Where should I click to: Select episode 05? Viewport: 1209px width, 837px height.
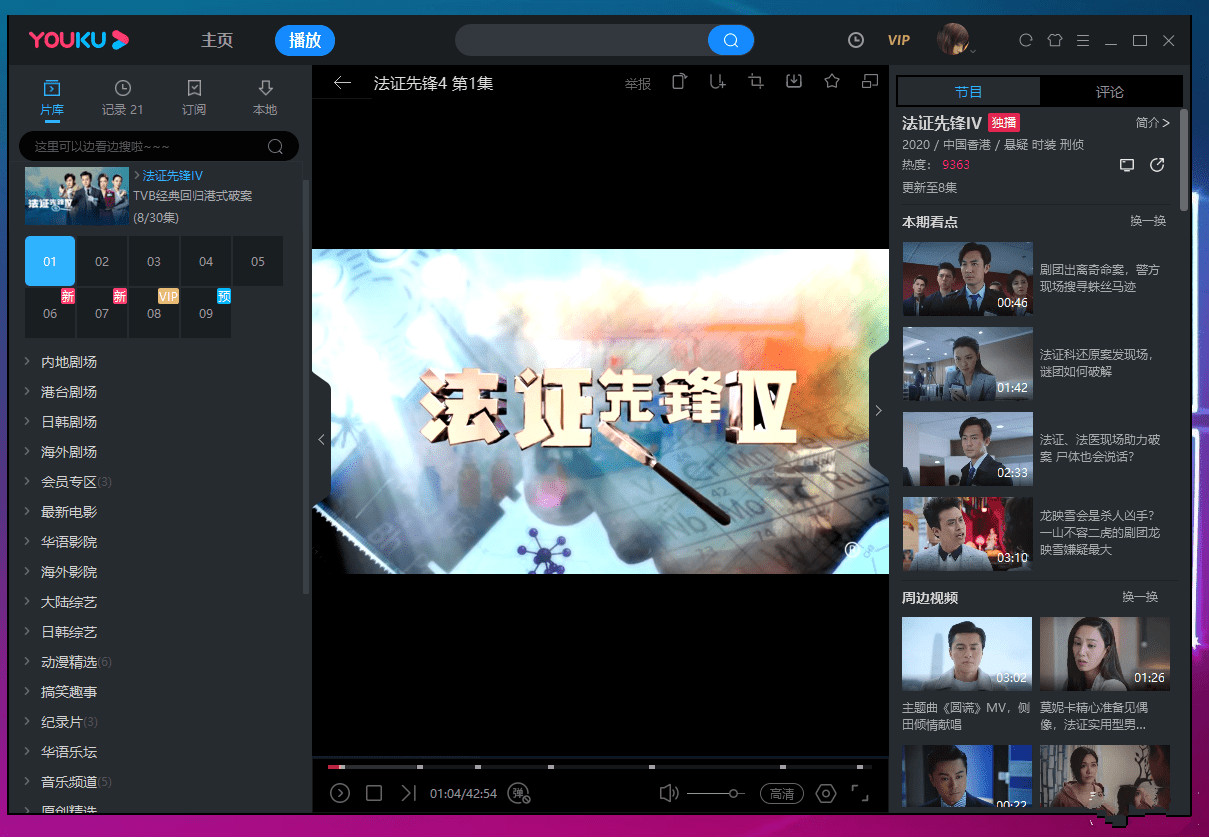[x=258, y=261]
